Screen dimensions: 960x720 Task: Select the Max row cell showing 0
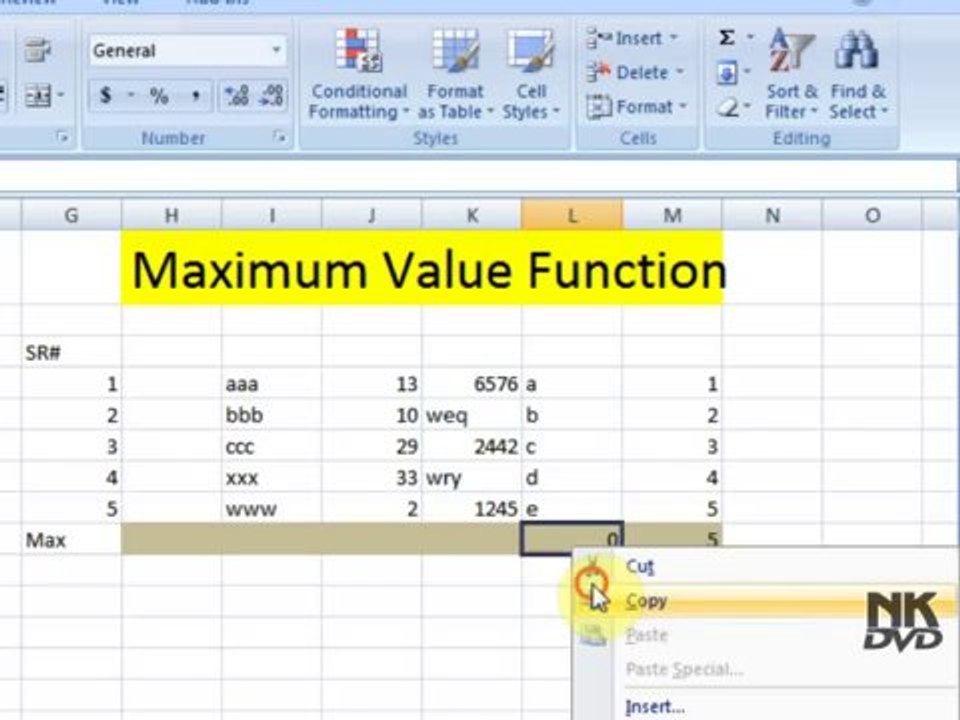[572, 539]
